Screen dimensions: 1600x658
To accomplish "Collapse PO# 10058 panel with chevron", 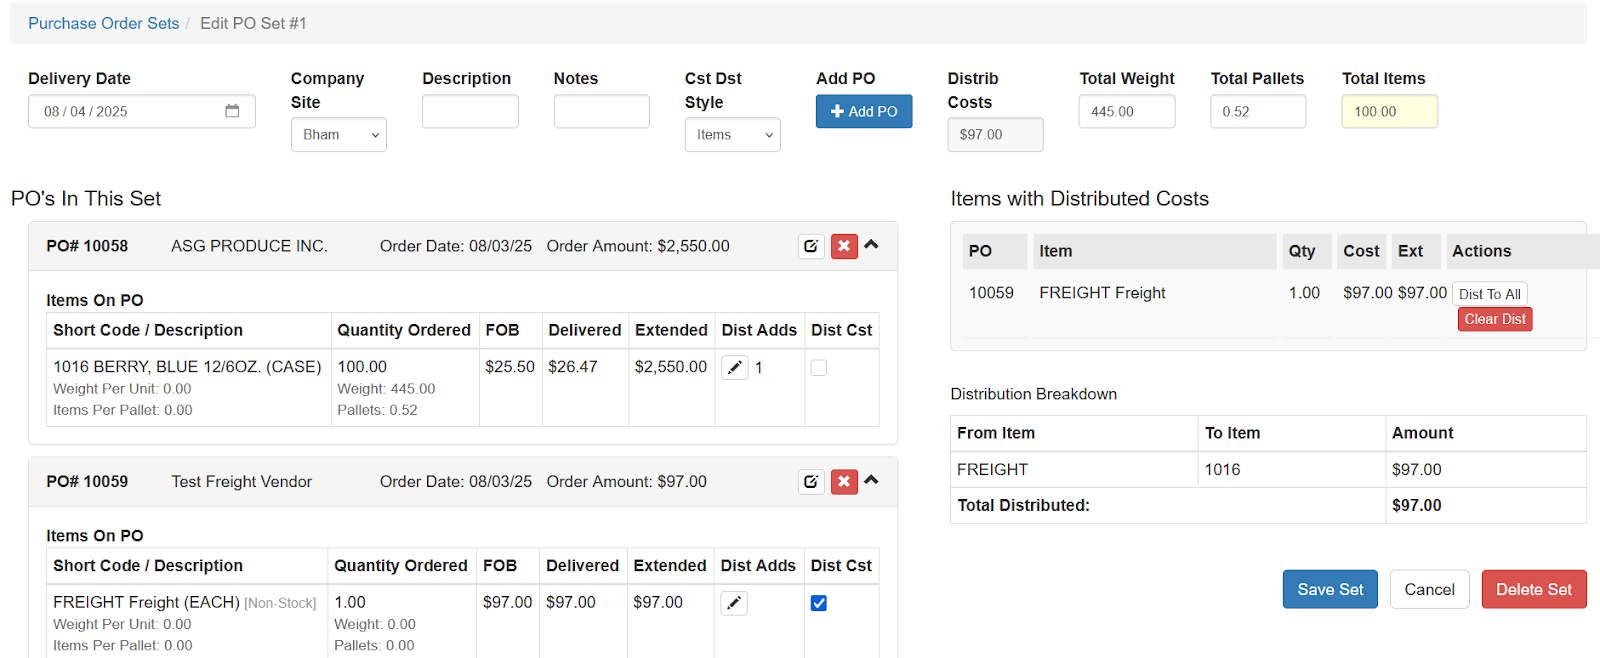I will point(872,244).
